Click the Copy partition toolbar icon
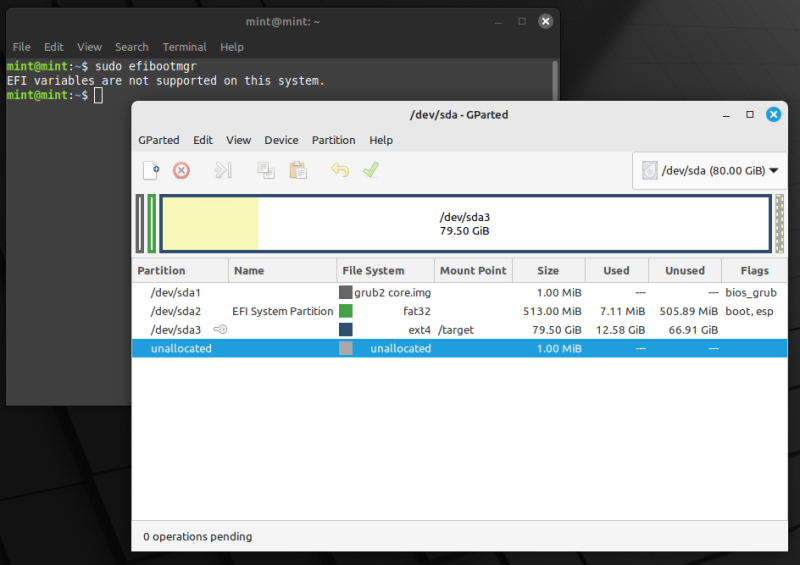This screenshot has height=565, width=800. point(266,170)
